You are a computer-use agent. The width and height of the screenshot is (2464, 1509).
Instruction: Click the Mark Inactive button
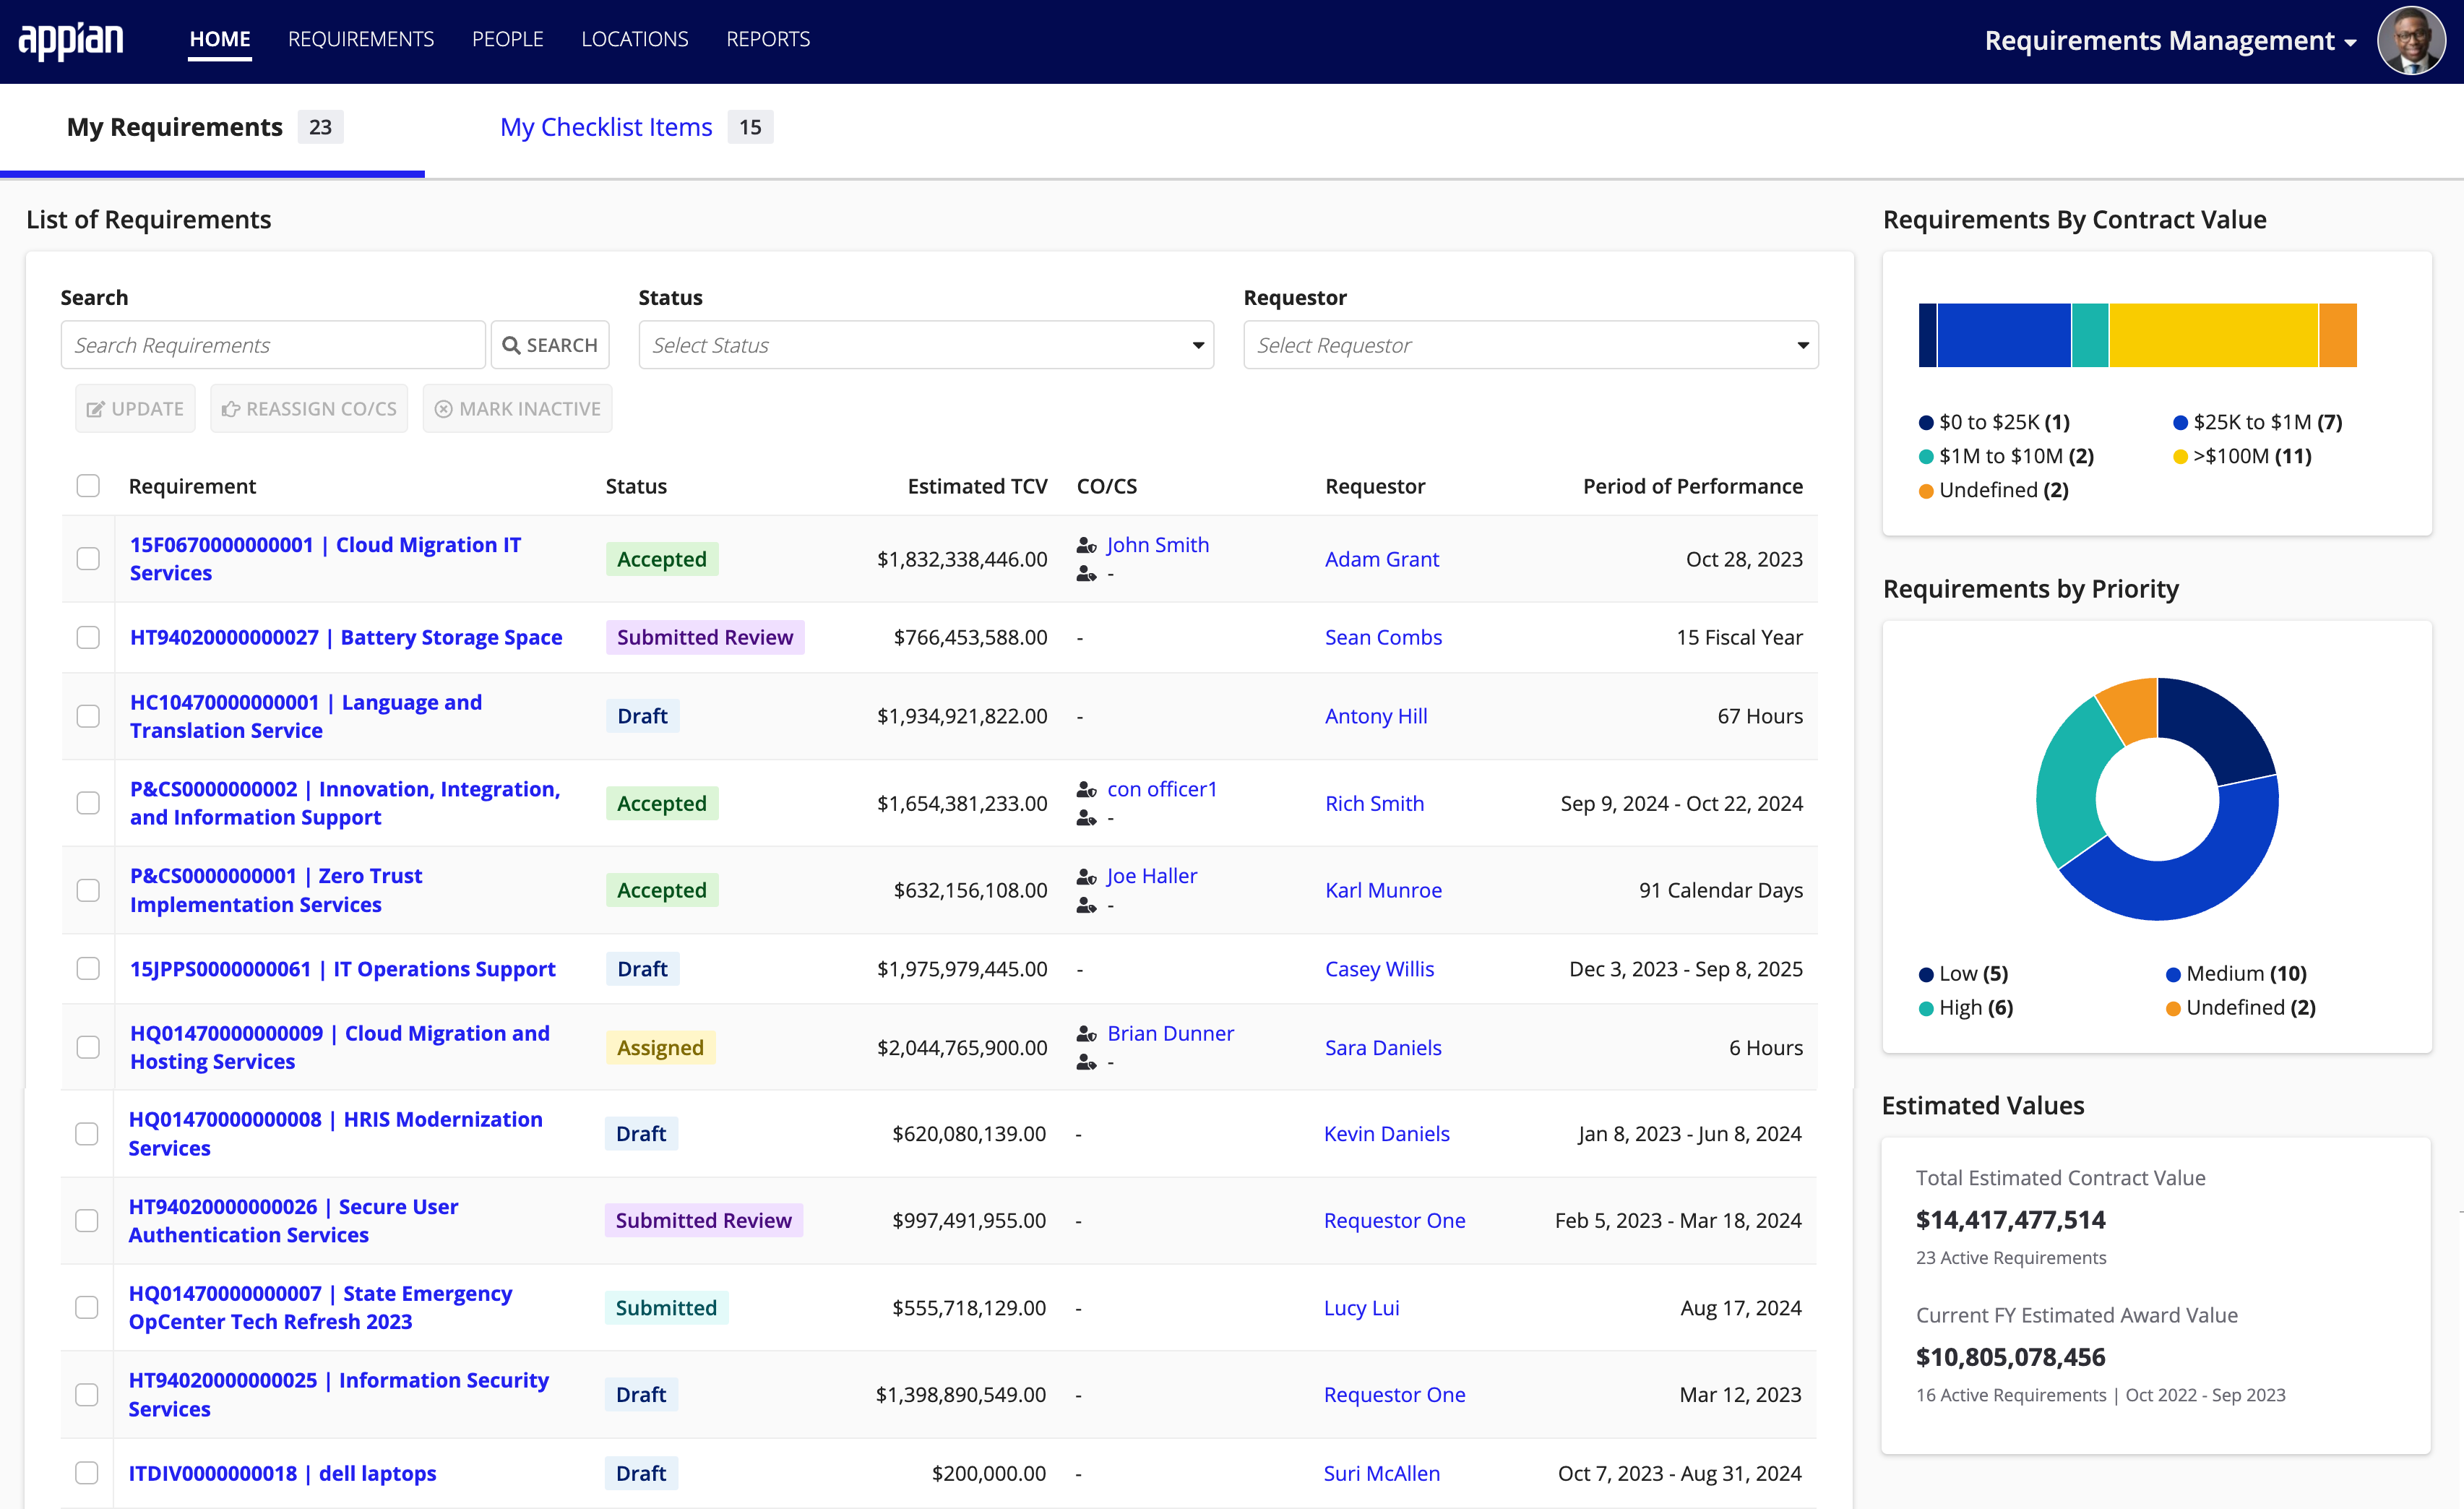click(x=517, y=408)
